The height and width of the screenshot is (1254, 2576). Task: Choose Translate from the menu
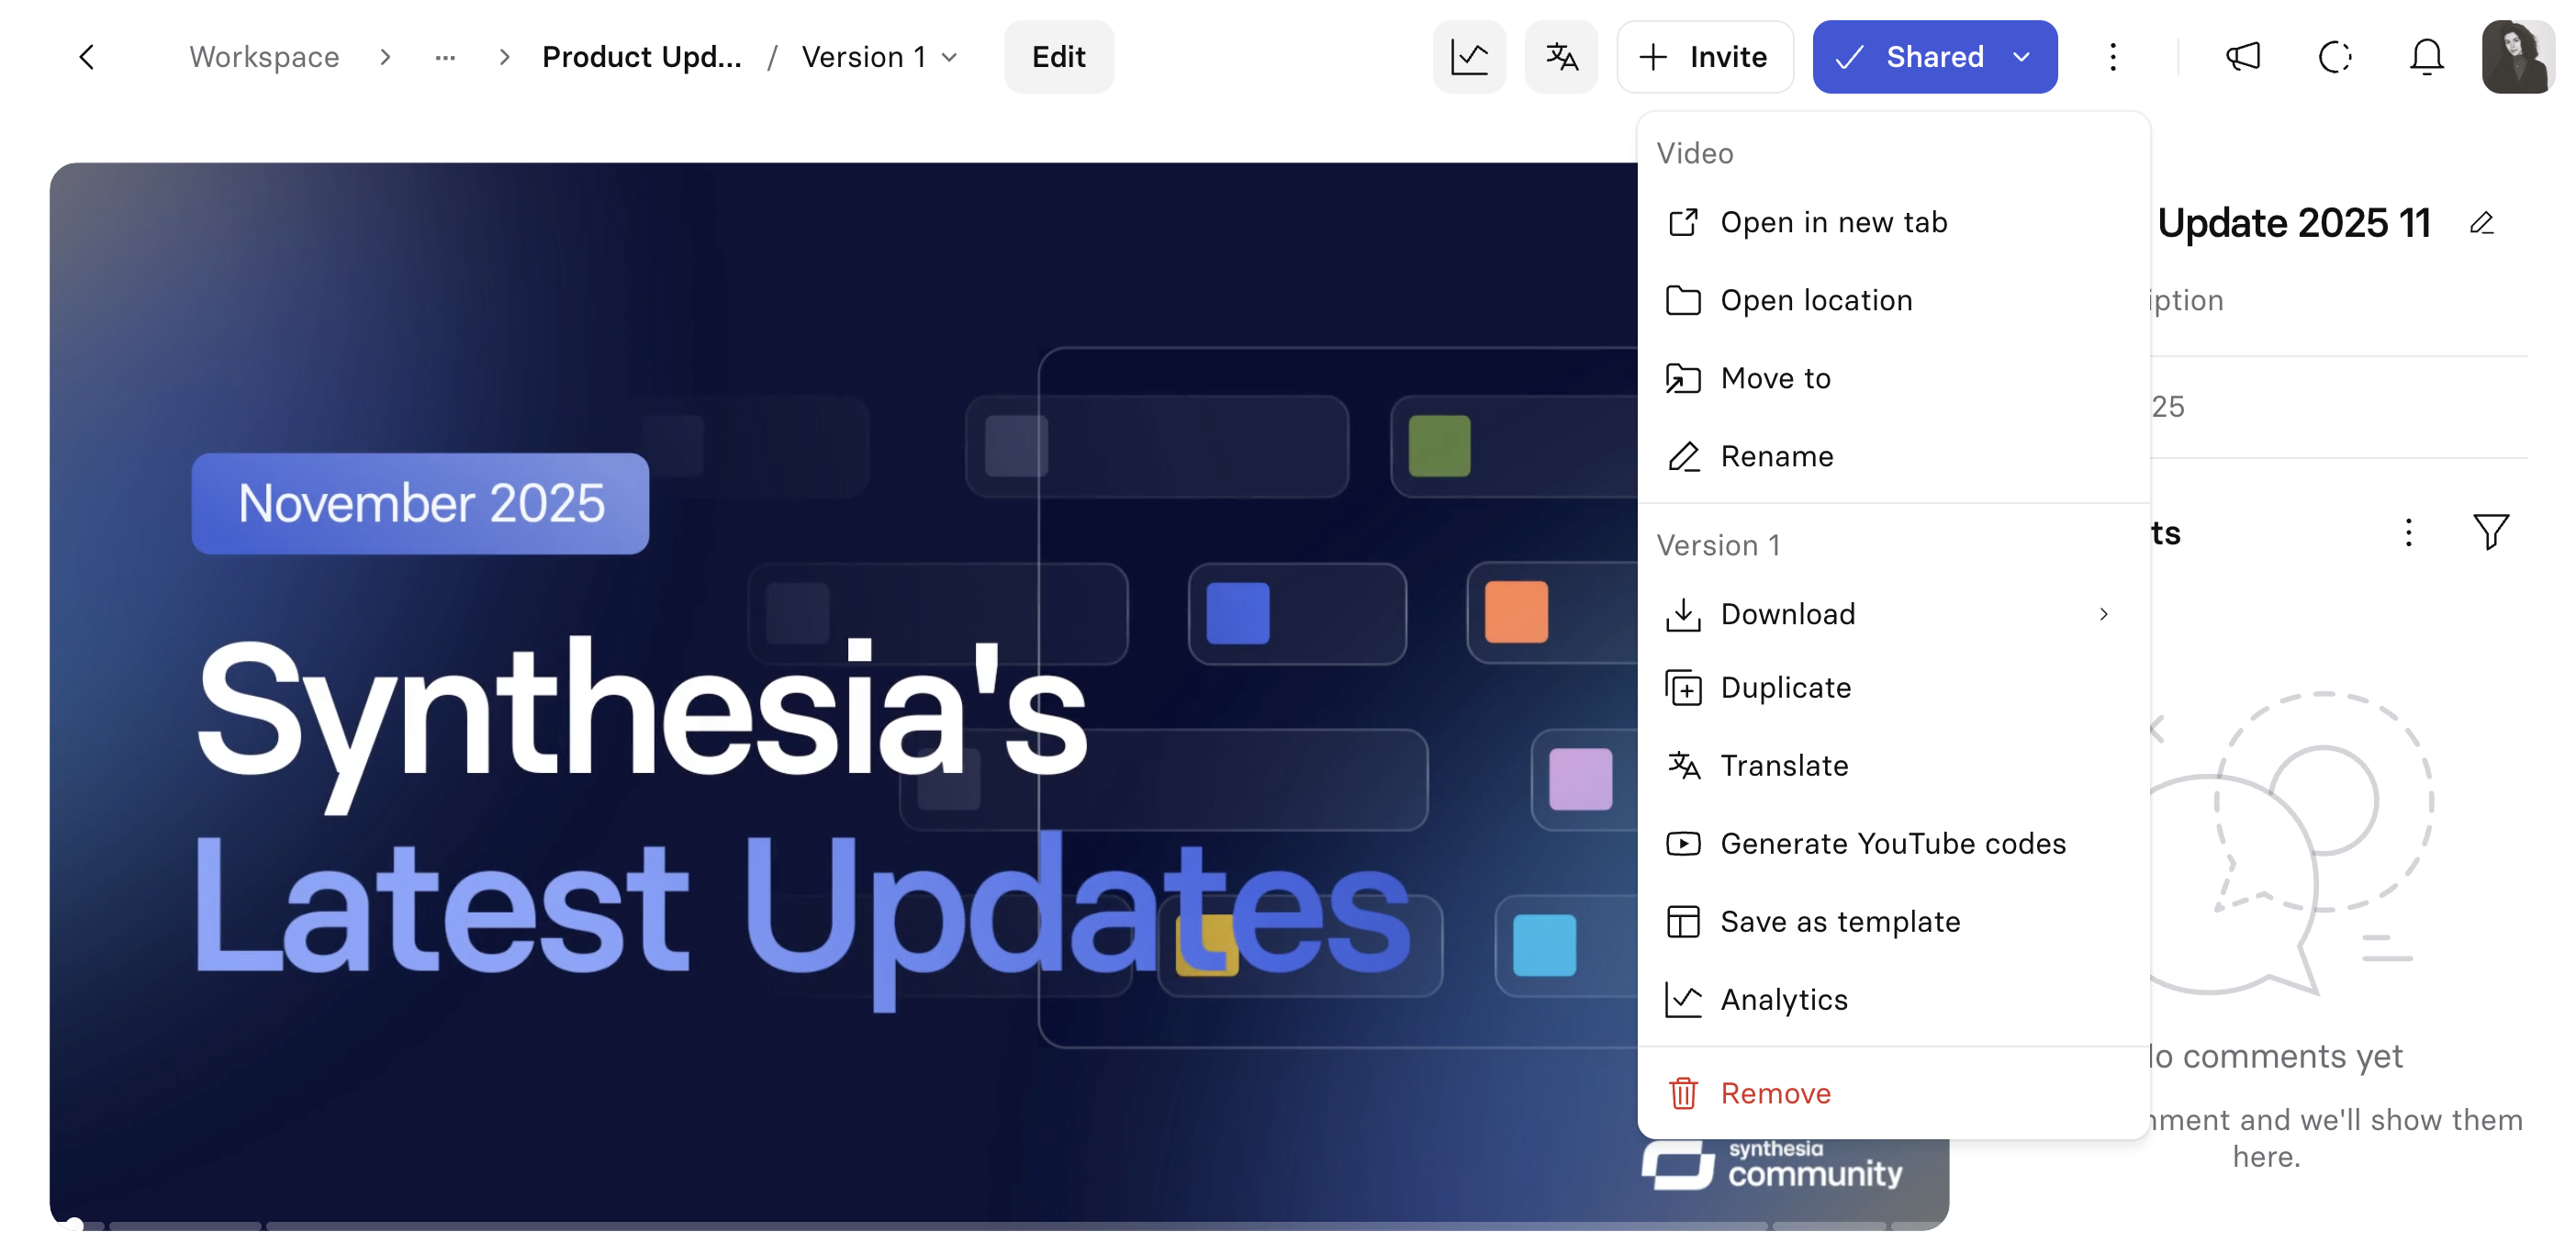[1893, 766]
